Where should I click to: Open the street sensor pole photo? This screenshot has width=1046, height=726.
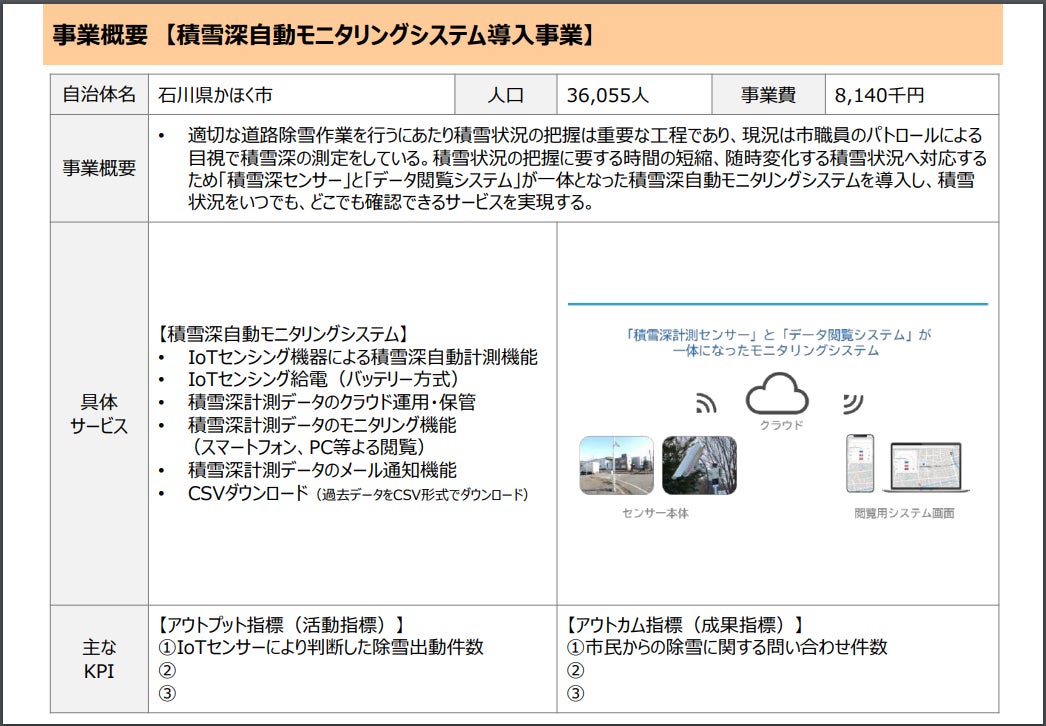point(616,465)
